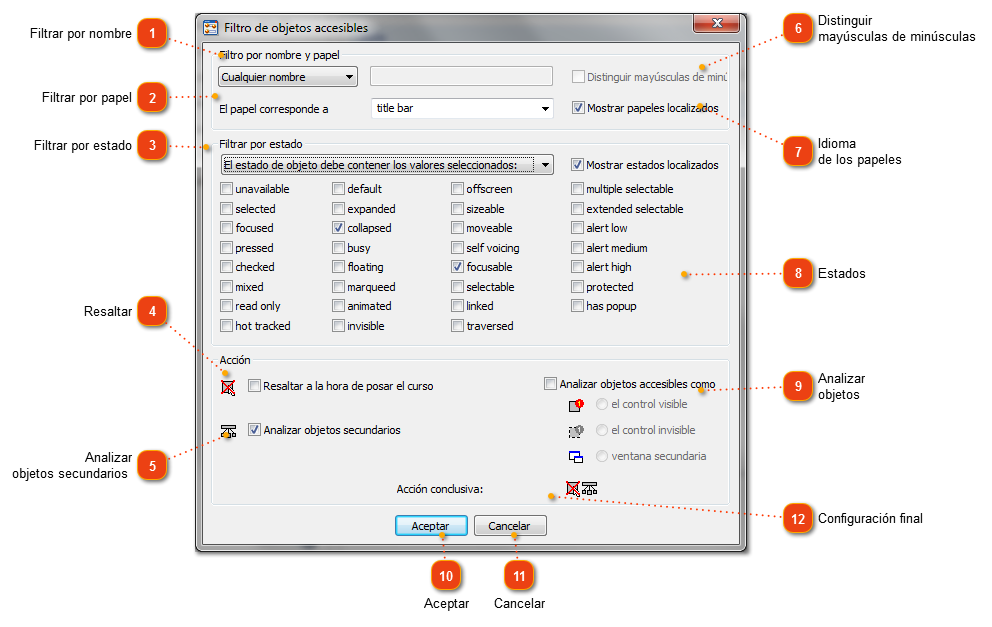
Task: Click the highlight rectangle icon beside Resaltar
Action: [x=228, y=387]
